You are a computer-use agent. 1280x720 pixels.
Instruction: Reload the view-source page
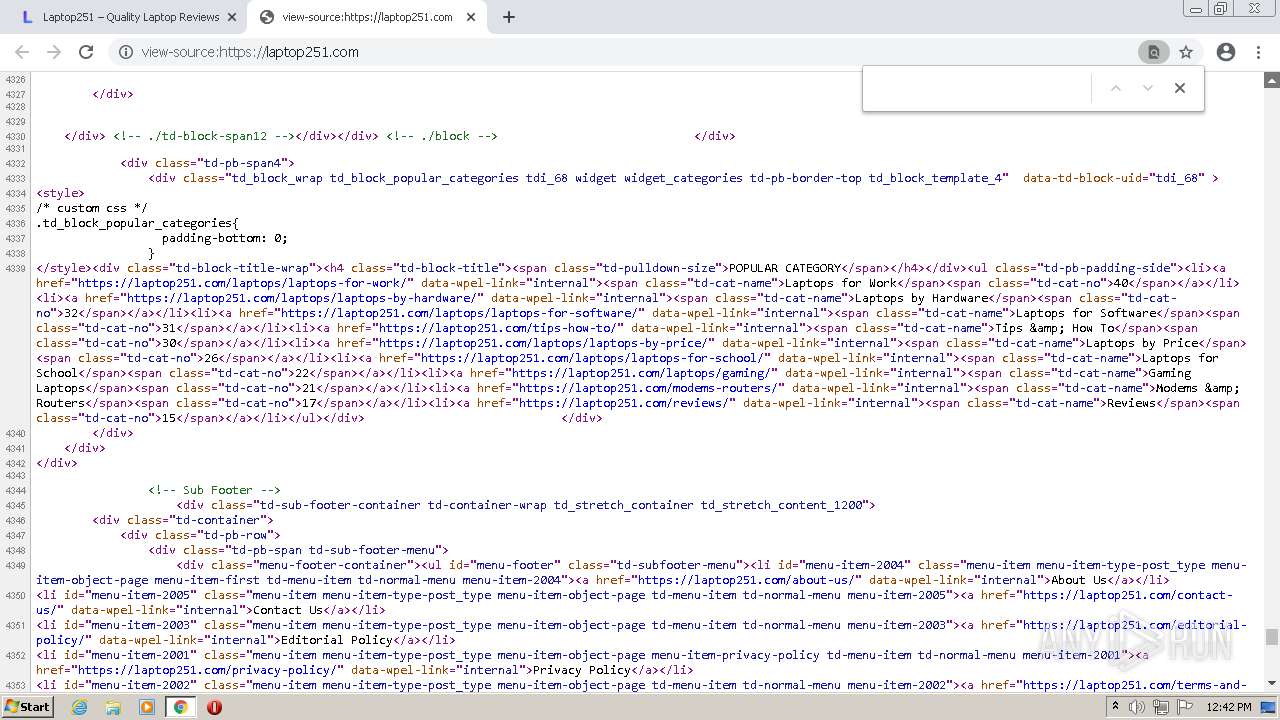tap(86, 52)
